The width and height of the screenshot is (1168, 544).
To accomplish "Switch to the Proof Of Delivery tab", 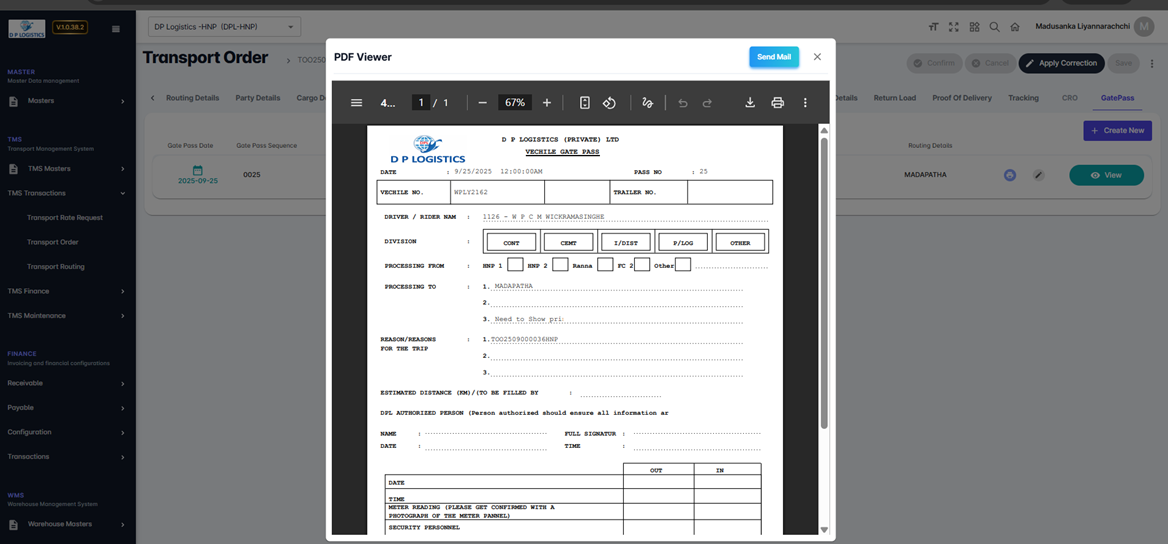I will click(961, 98).
